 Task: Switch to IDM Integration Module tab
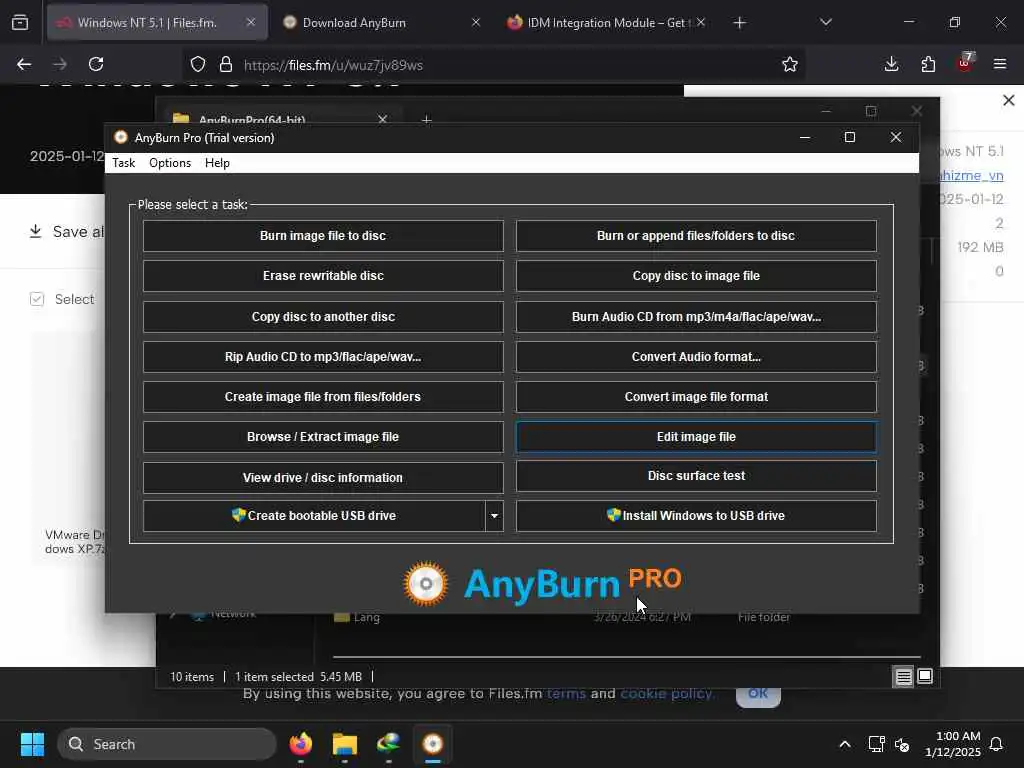coord(605,23)
